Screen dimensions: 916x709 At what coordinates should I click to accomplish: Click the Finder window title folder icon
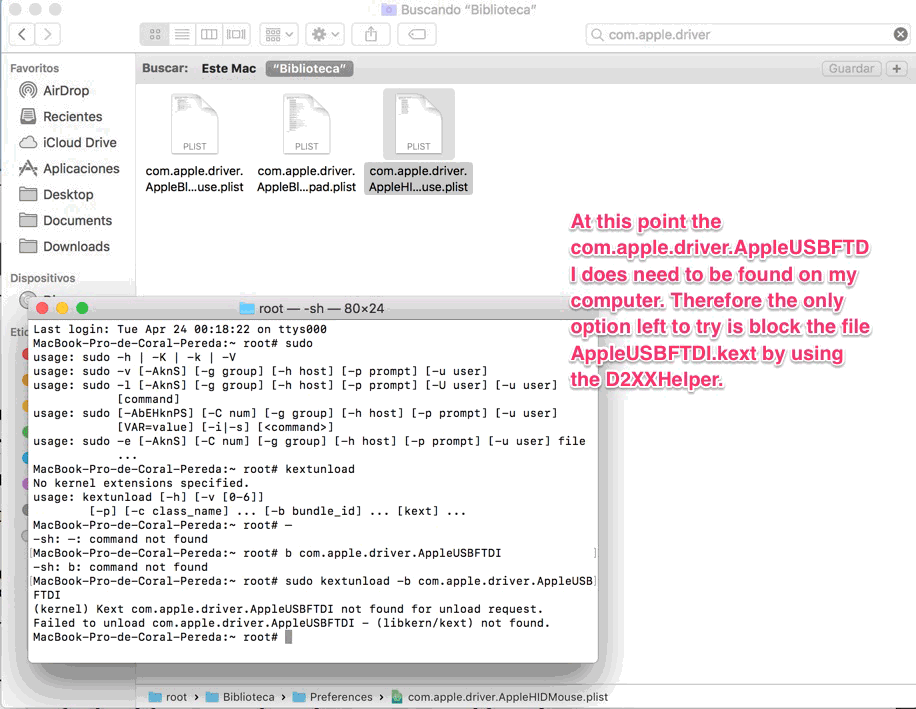coord(388,9)
